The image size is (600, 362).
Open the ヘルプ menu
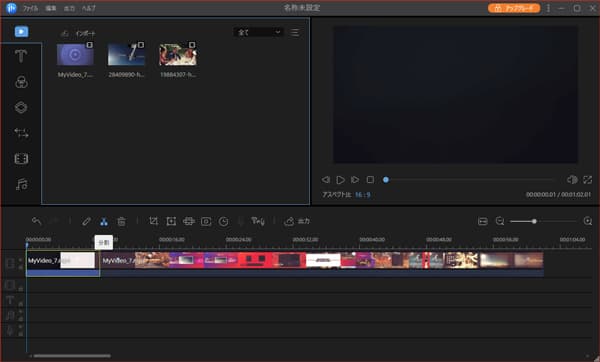tap(89, 8)
